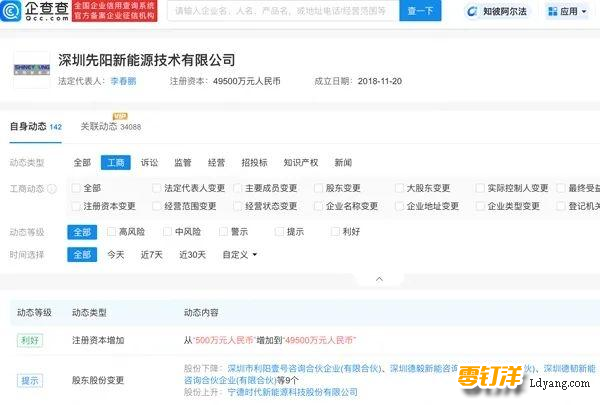Select the 招投标 type filter

coord(254,163)
